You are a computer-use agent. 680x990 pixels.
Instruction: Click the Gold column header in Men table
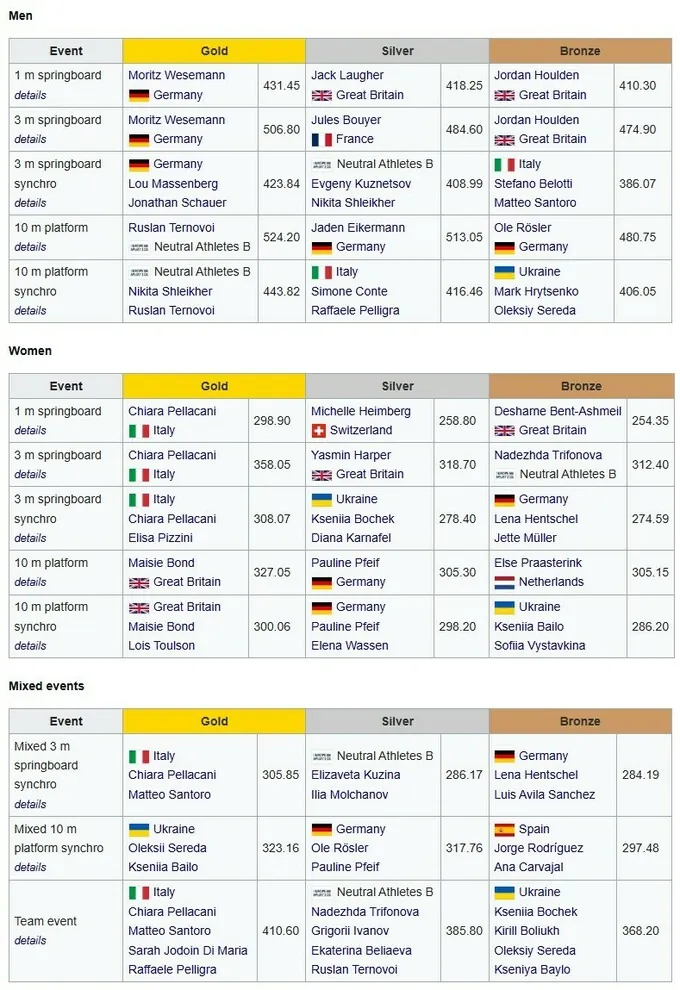click(x=214, y=51)
